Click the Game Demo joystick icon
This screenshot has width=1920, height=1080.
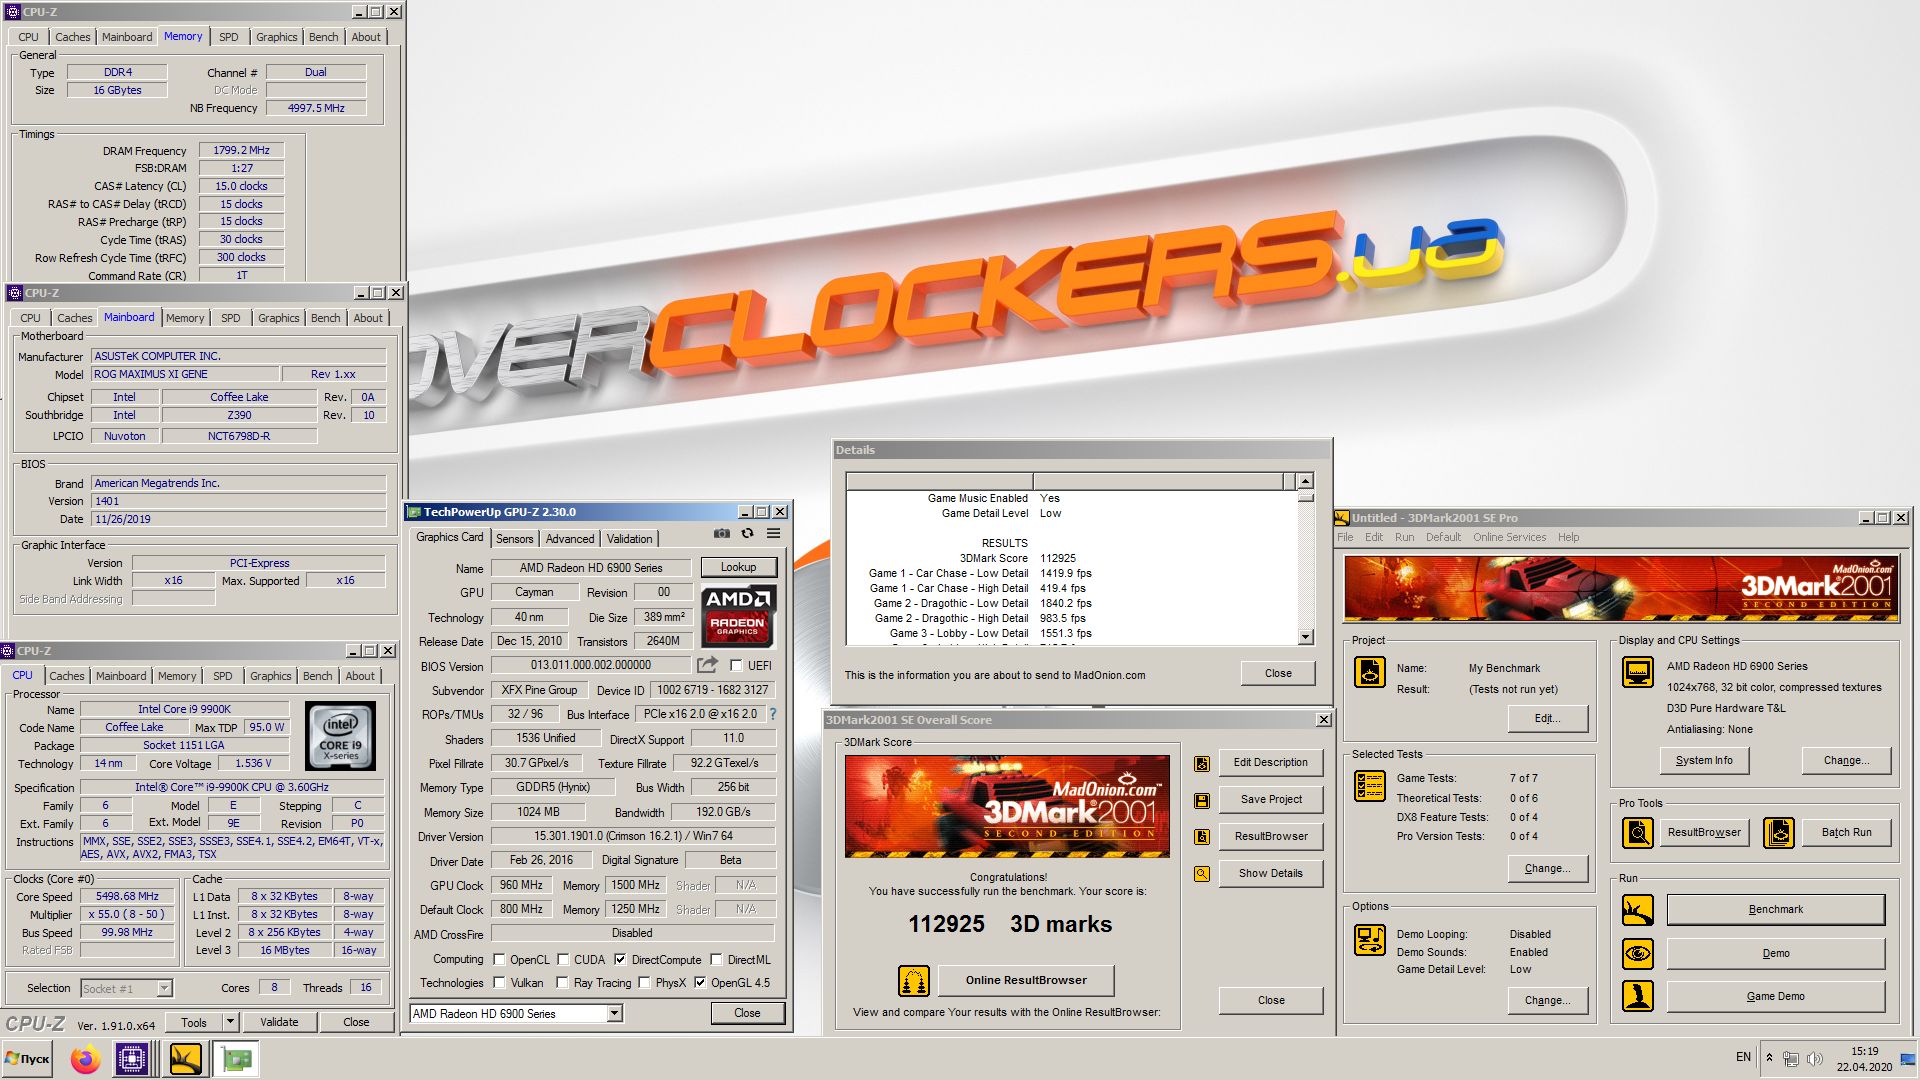[x=1637, y=996]
